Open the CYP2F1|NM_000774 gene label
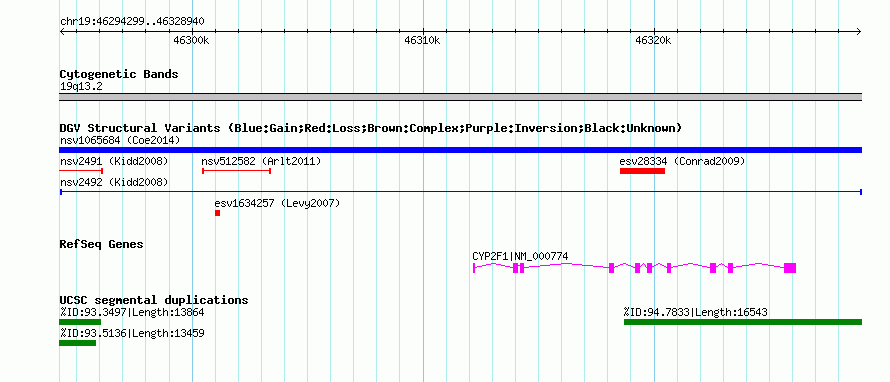 (x=520, y=257)
